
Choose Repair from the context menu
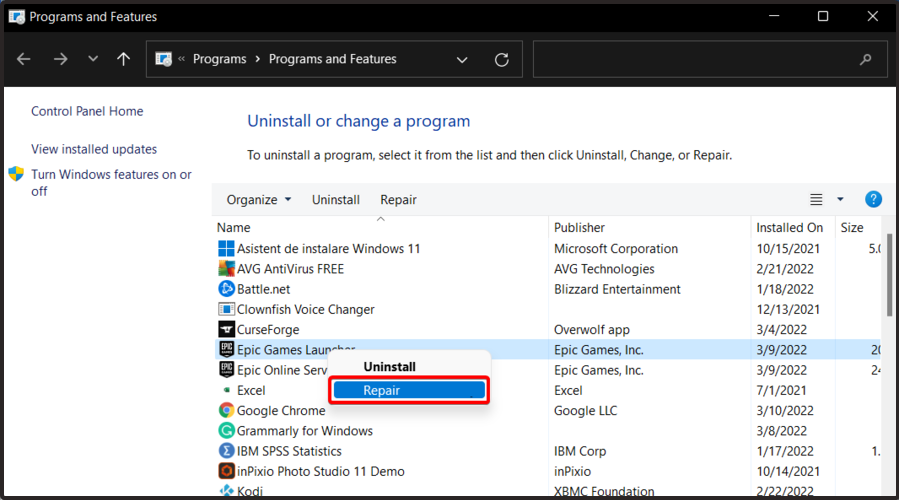(x=410, y=391)
